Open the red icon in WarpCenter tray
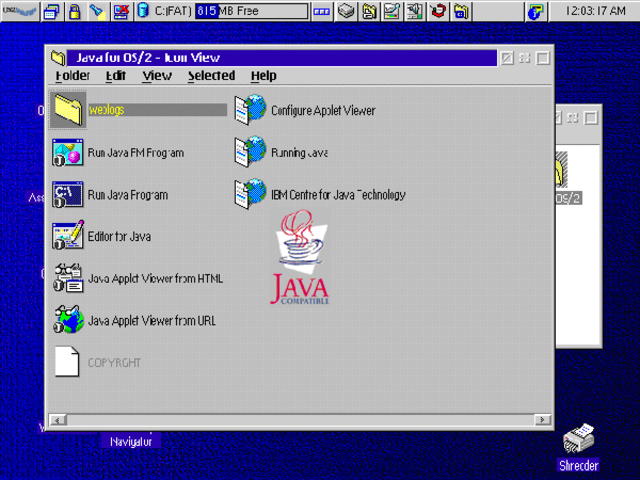This screenshot has height=480, width=640. click(438, 11)
